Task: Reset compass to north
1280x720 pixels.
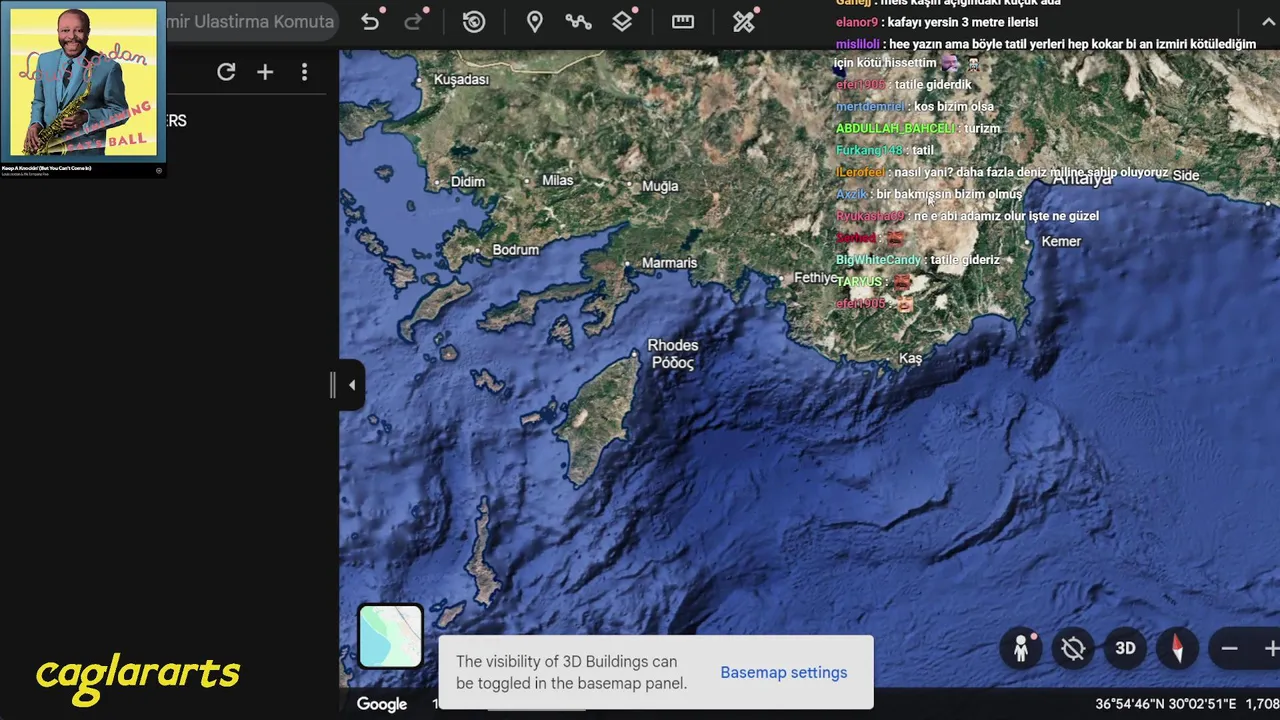Action: (1177, 648)
